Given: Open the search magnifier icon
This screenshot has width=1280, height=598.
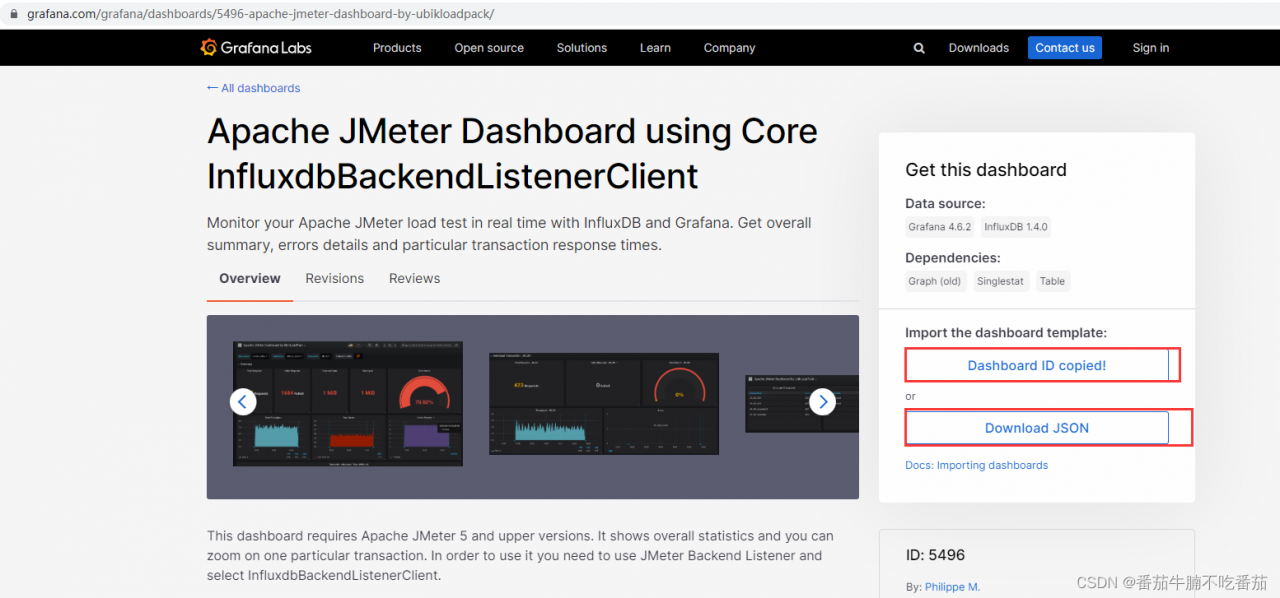Looking at the screenshot, I should 919,48.
